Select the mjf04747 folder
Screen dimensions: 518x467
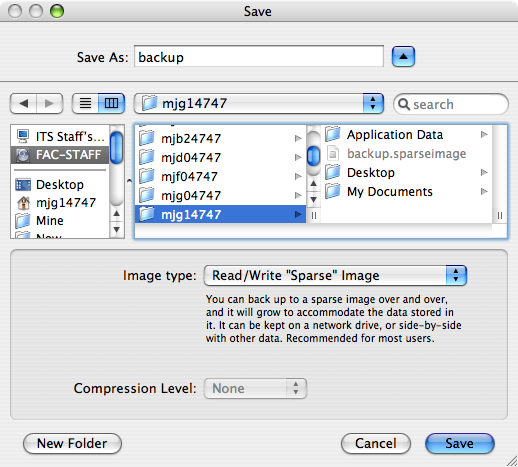[220, 176]
